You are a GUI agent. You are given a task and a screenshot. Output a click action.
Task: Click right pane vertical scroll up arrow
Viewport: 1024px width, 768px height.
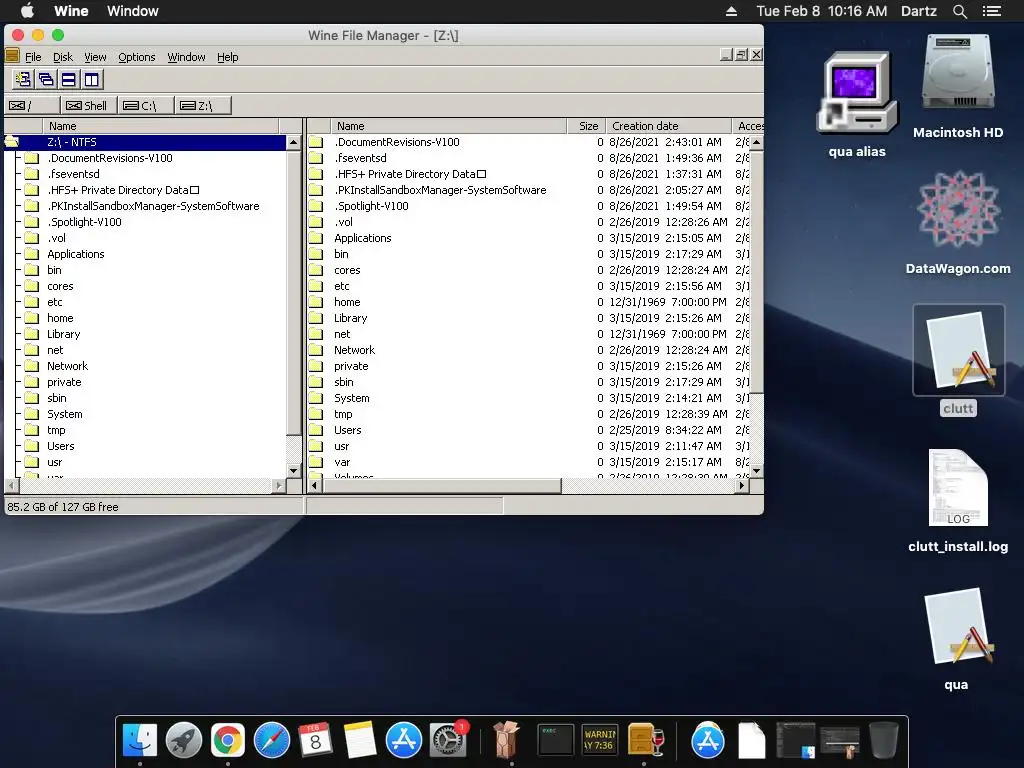pos(756,142)
